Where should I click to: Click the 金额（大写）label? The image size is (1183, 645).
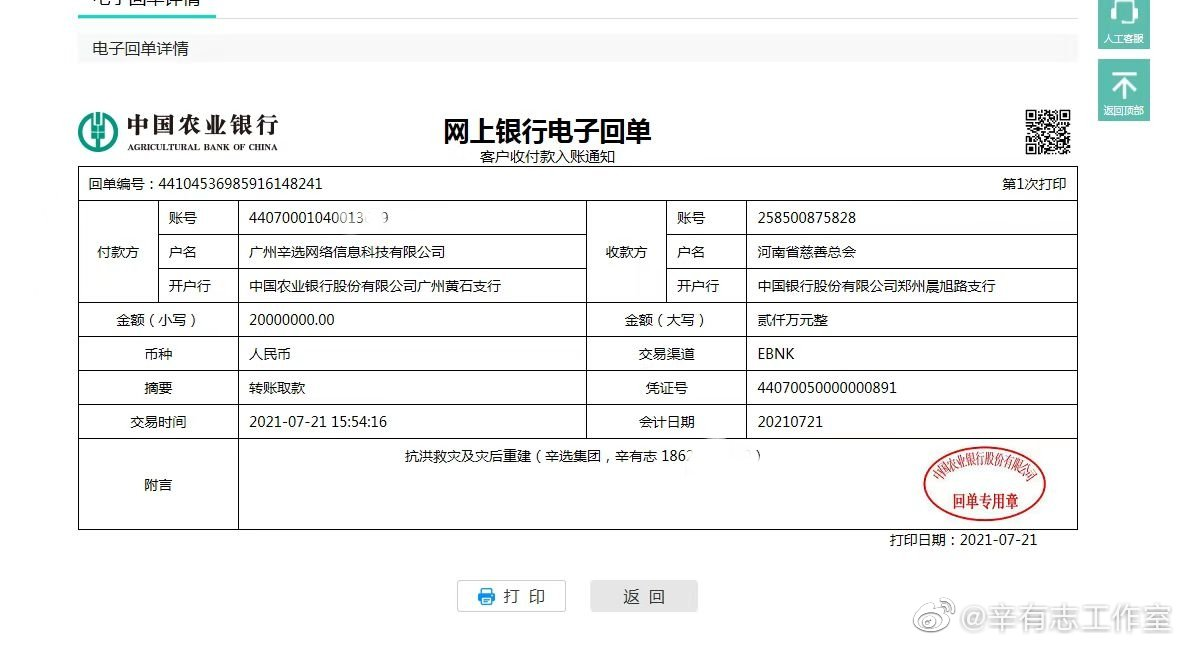click(x=665, y=320)
